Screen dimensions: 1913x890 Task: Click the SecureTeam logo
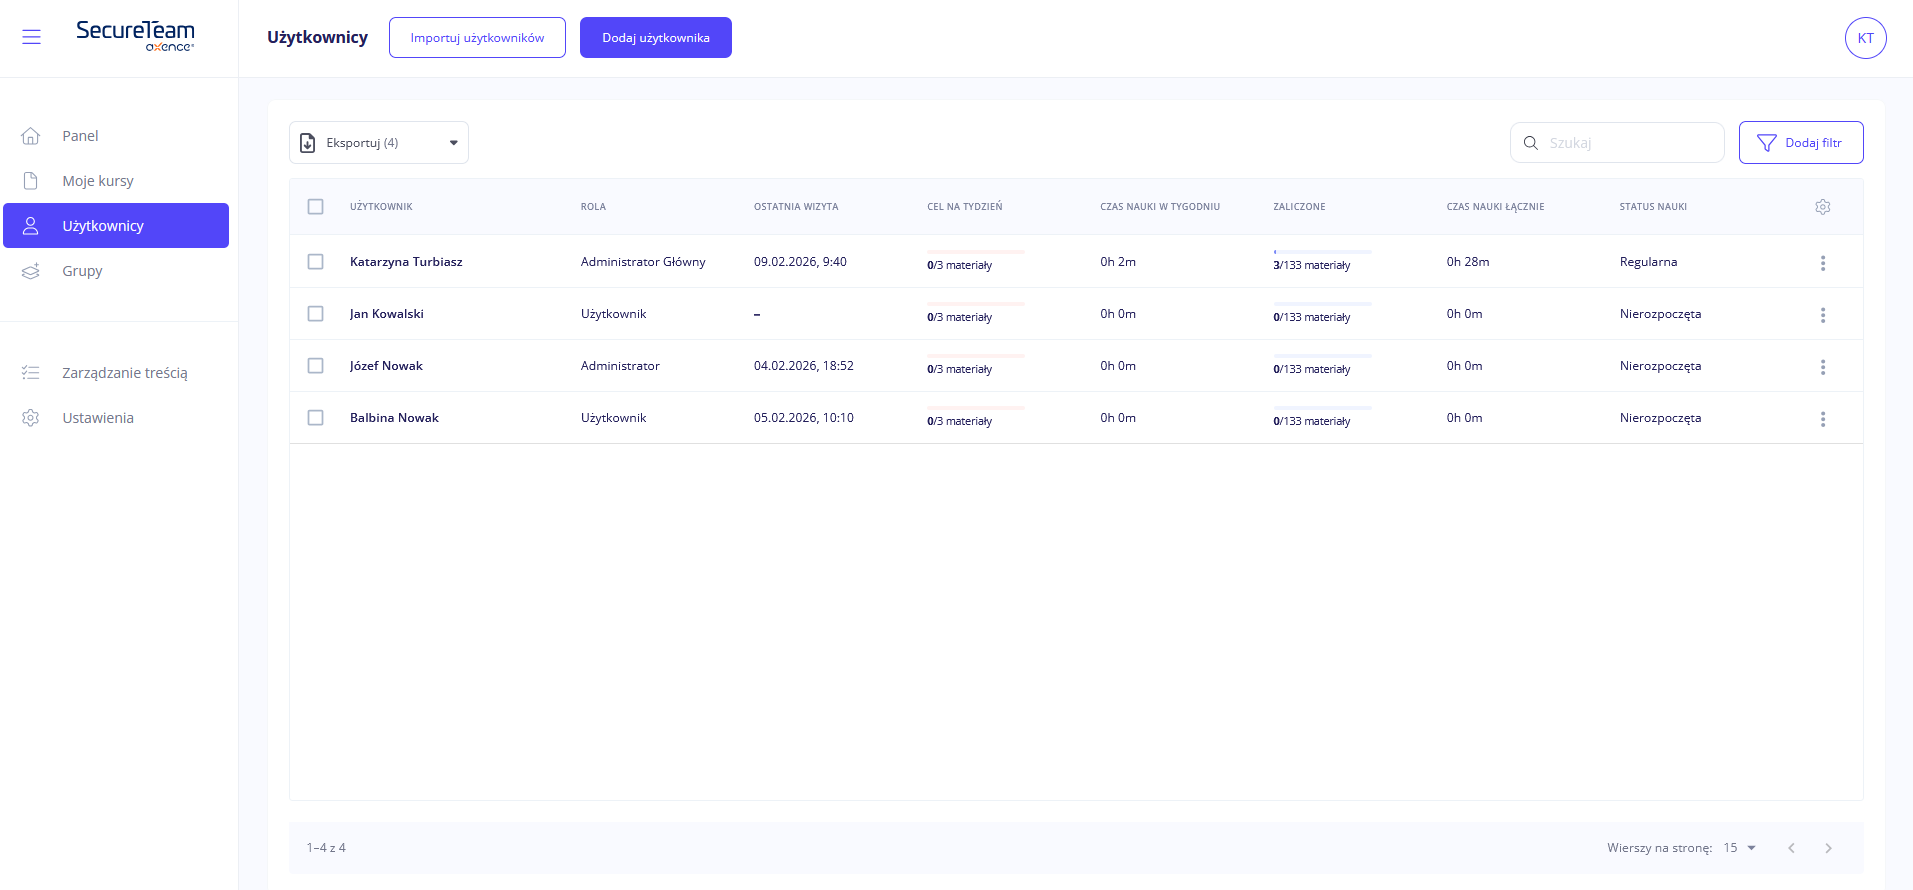coord(135,35)
